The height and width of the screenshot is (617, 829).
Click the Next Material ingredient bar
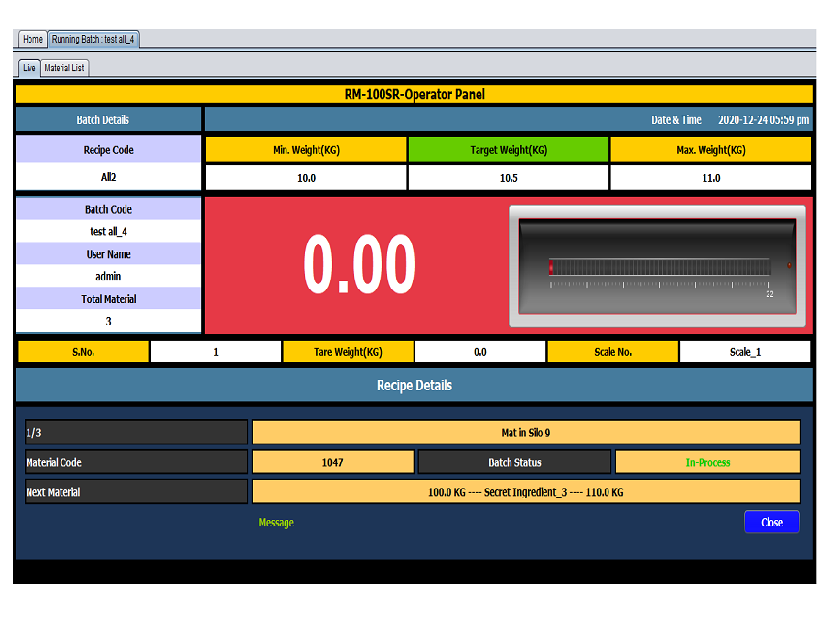pos(526,490)
